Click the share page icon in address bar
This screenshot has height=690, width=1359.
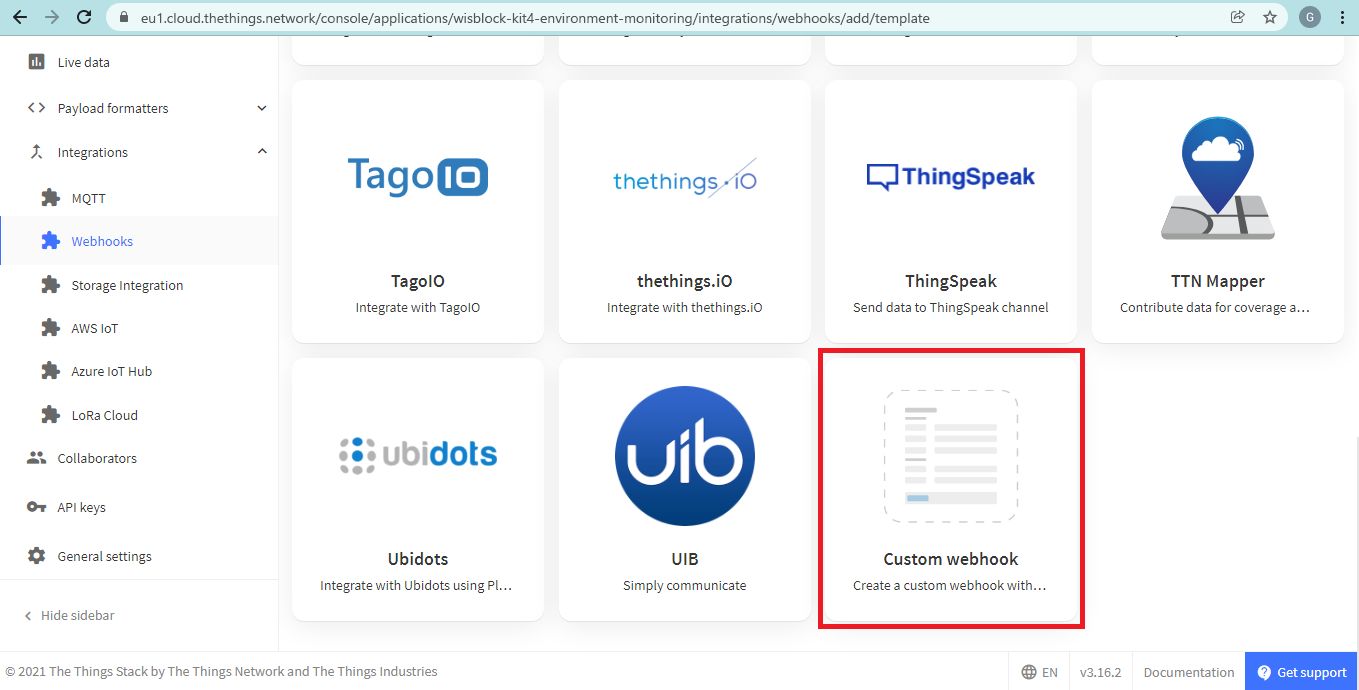pyautogui.click(x=1238, y=17)
